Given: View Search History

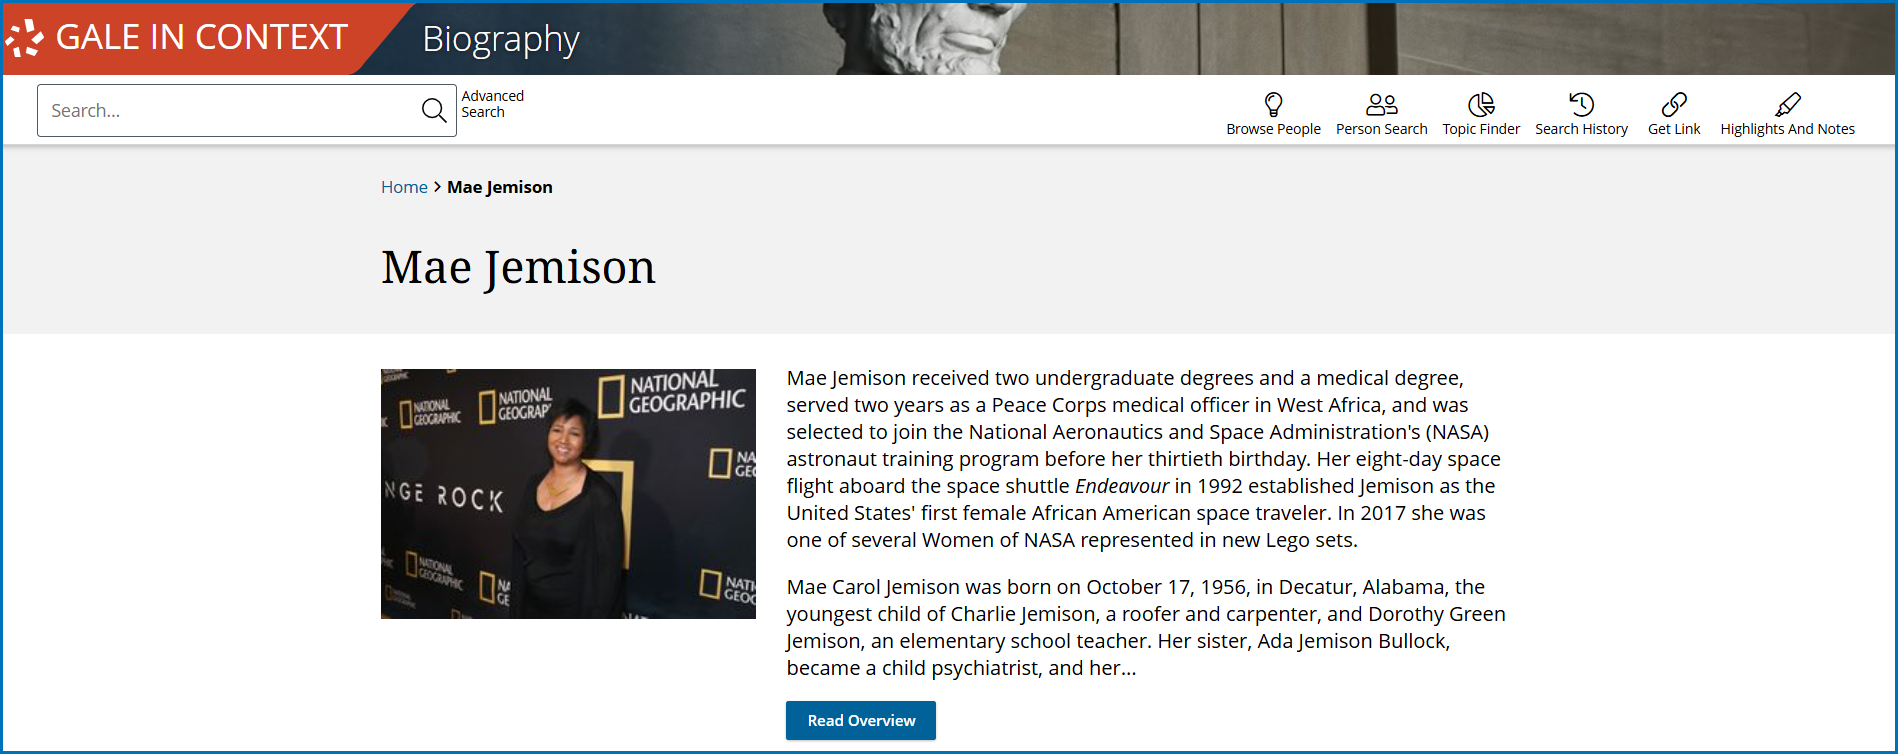Looking at the screenshot, I should (x=1581, y=114).
